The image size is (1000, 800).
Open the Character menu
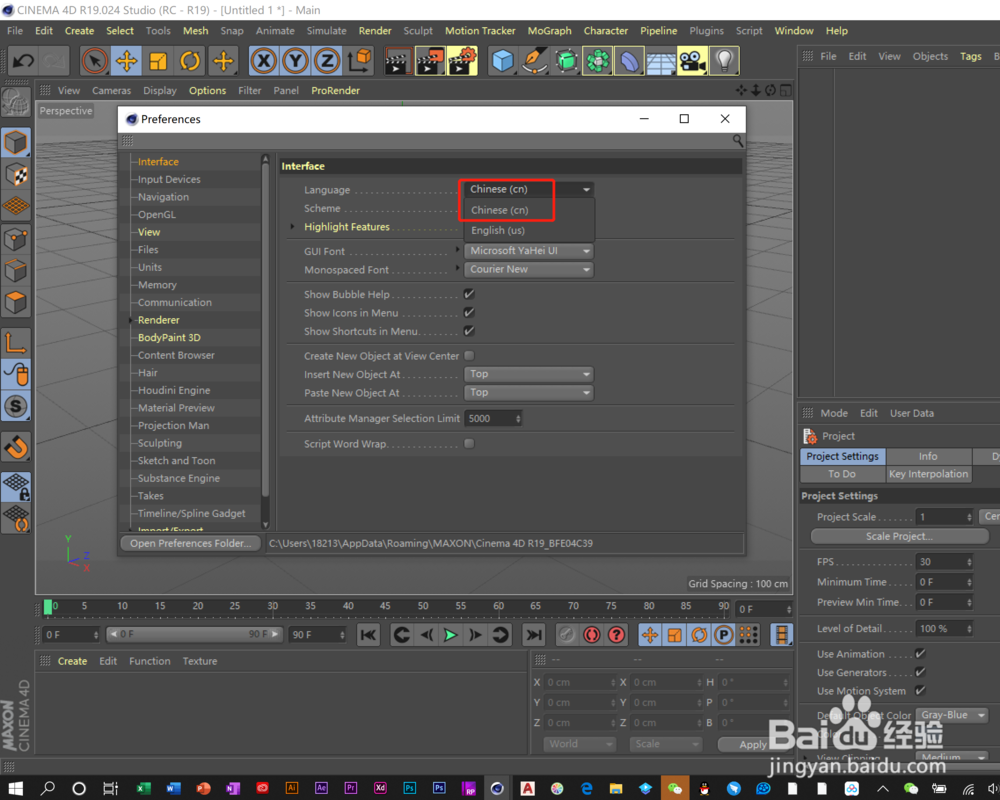605,31
